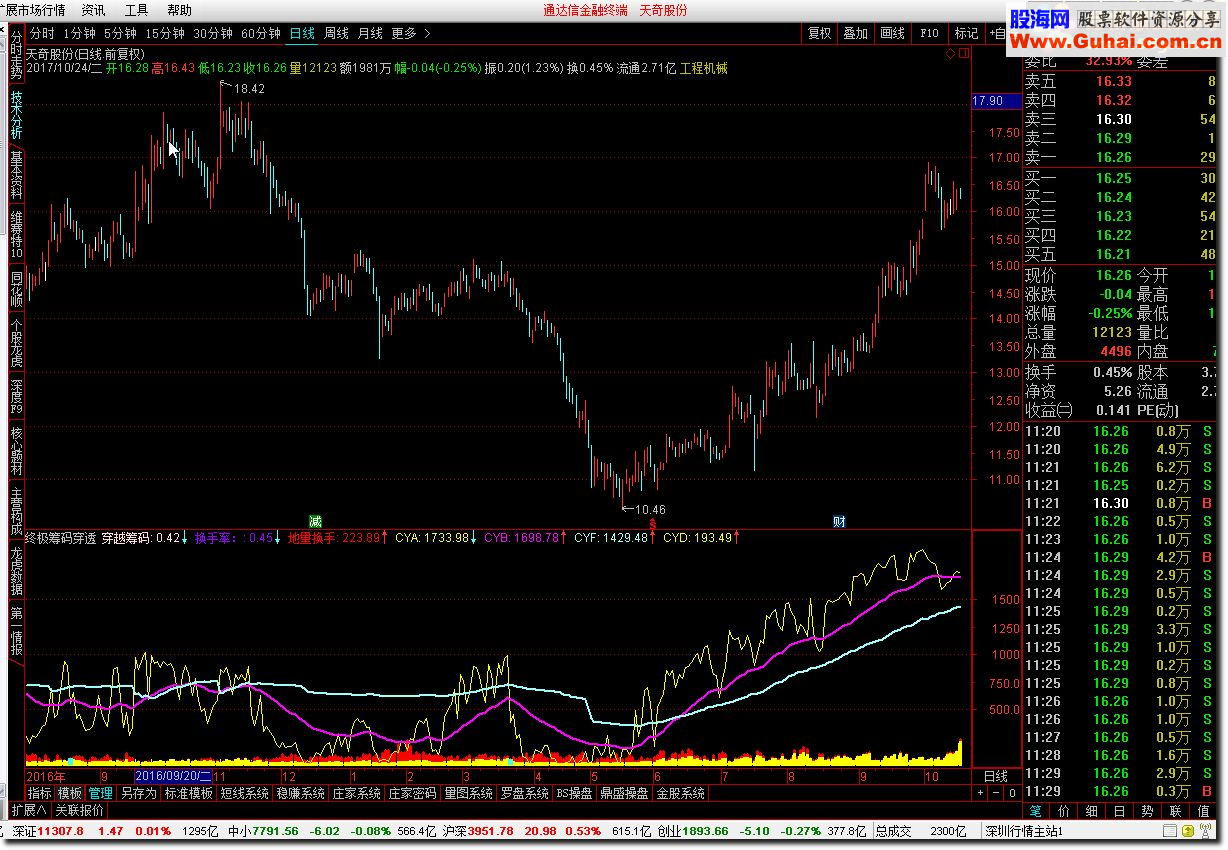Screen dimensions: 1228x850
Task: Switch to 60分钟 period
Action: click(261, 33)
